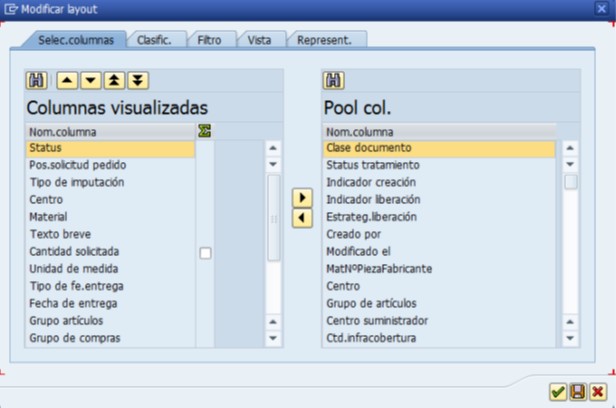
Task: Select Unidad de medida row
Action: point(110,269)
